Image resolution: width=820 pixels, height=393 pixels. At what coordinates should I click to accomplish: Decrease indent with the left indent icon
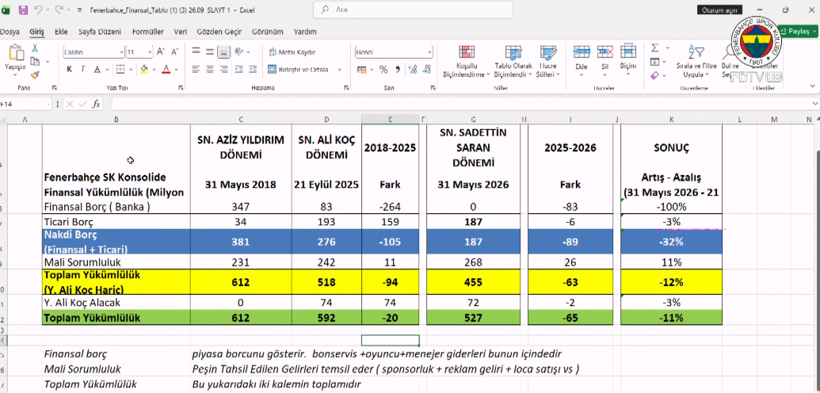click(x=239, y=69)
